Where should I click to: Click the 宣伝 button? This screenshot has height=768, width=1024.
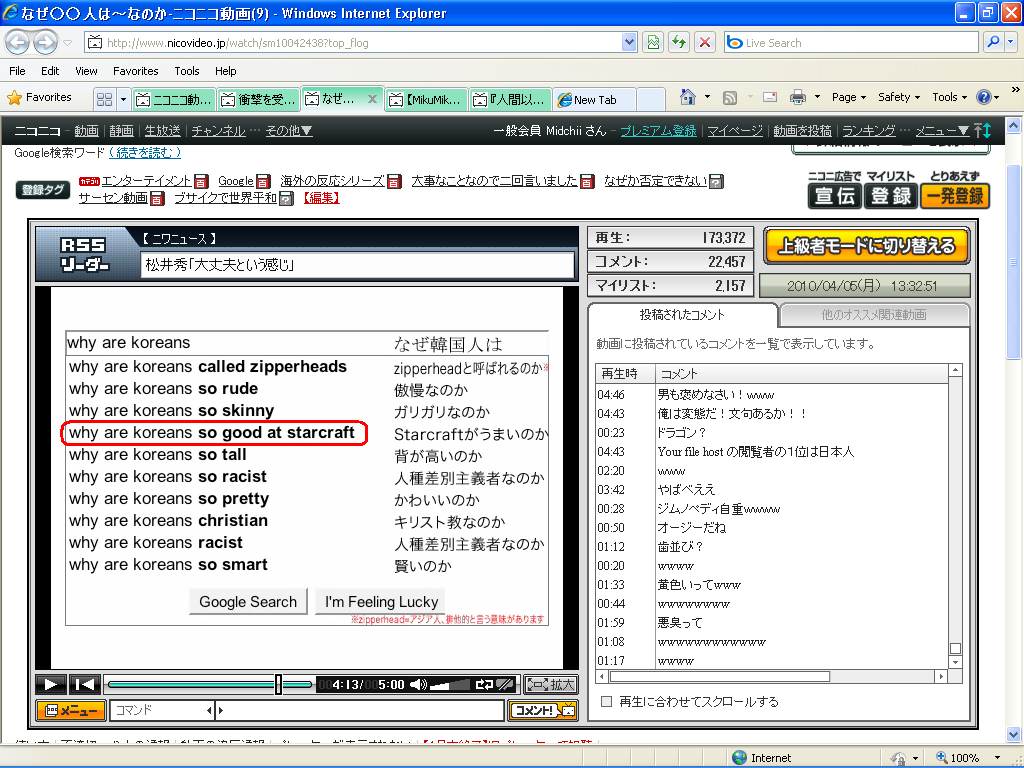pos(835,196)
